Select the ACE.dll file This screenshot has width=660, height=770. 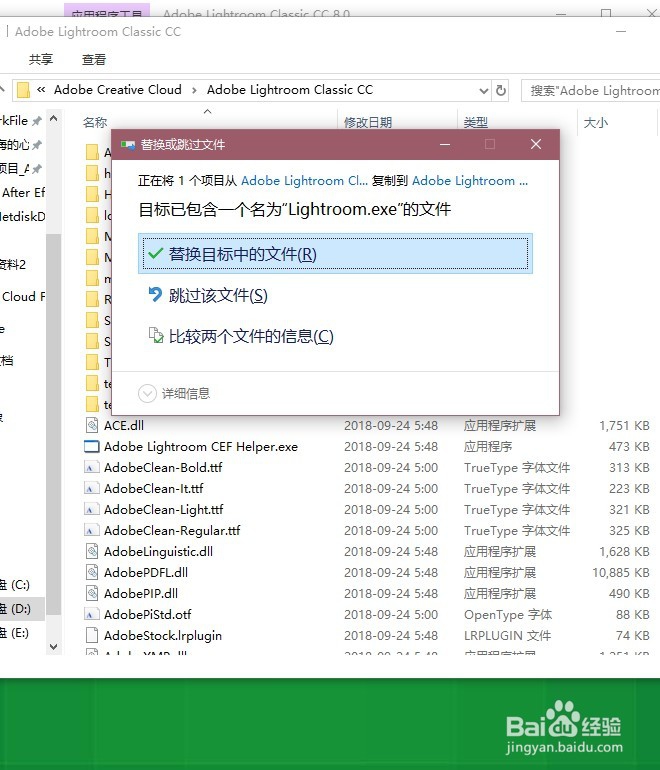124,425
